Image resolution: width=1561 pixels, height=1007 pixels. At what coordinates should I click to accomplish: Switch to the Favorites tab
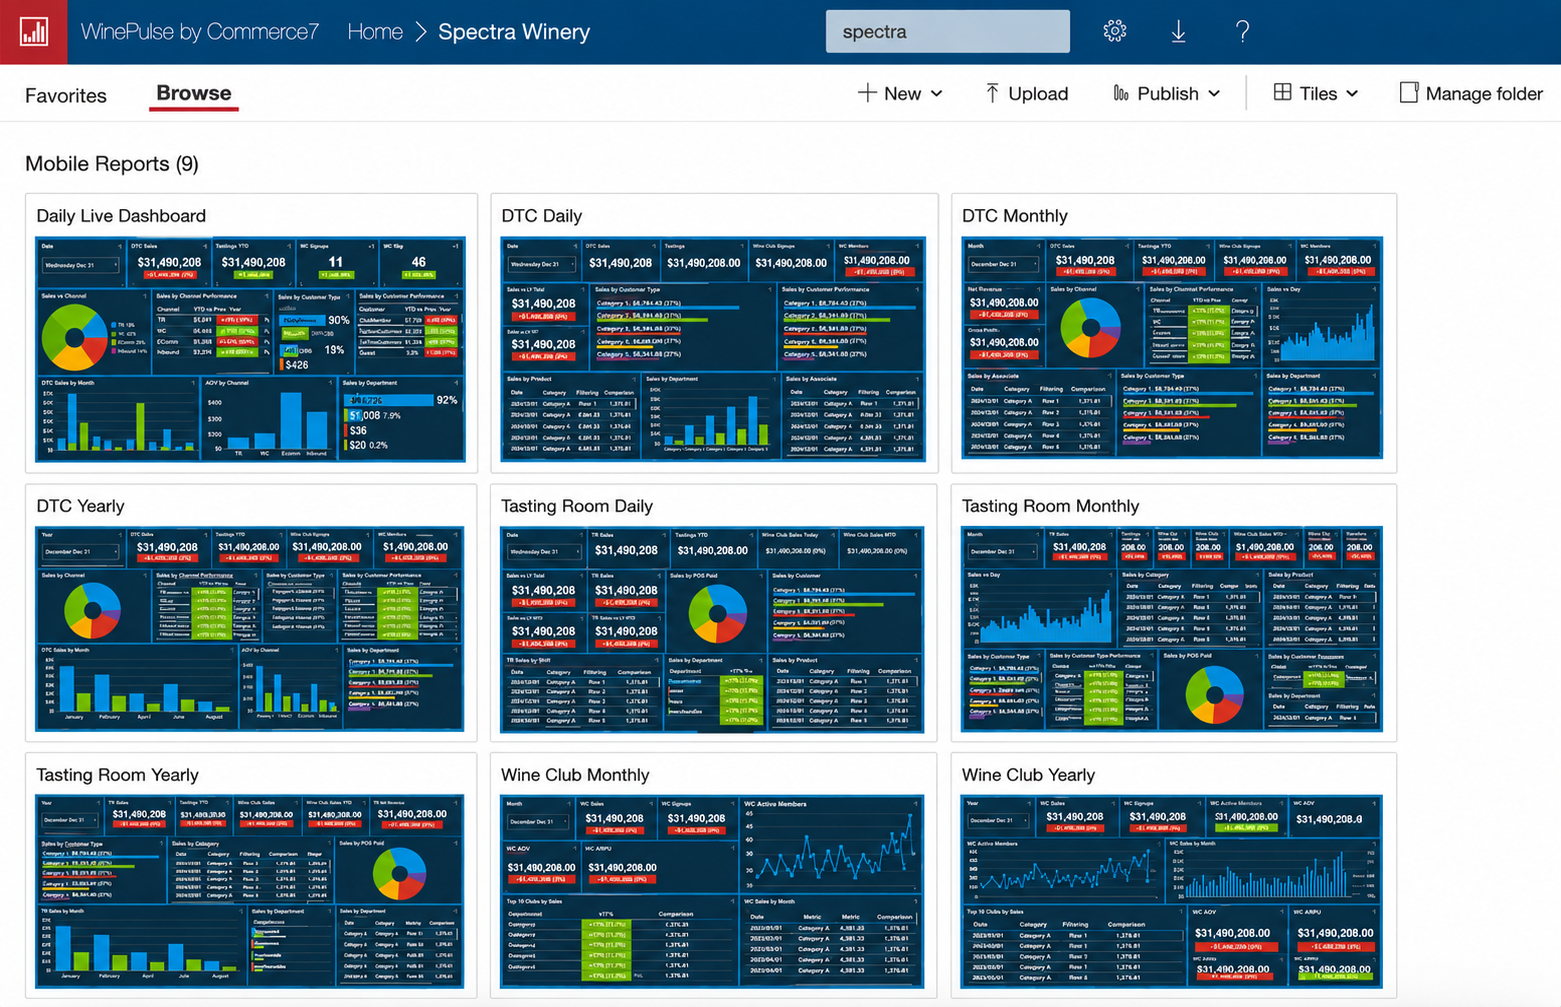click(66, 95)
